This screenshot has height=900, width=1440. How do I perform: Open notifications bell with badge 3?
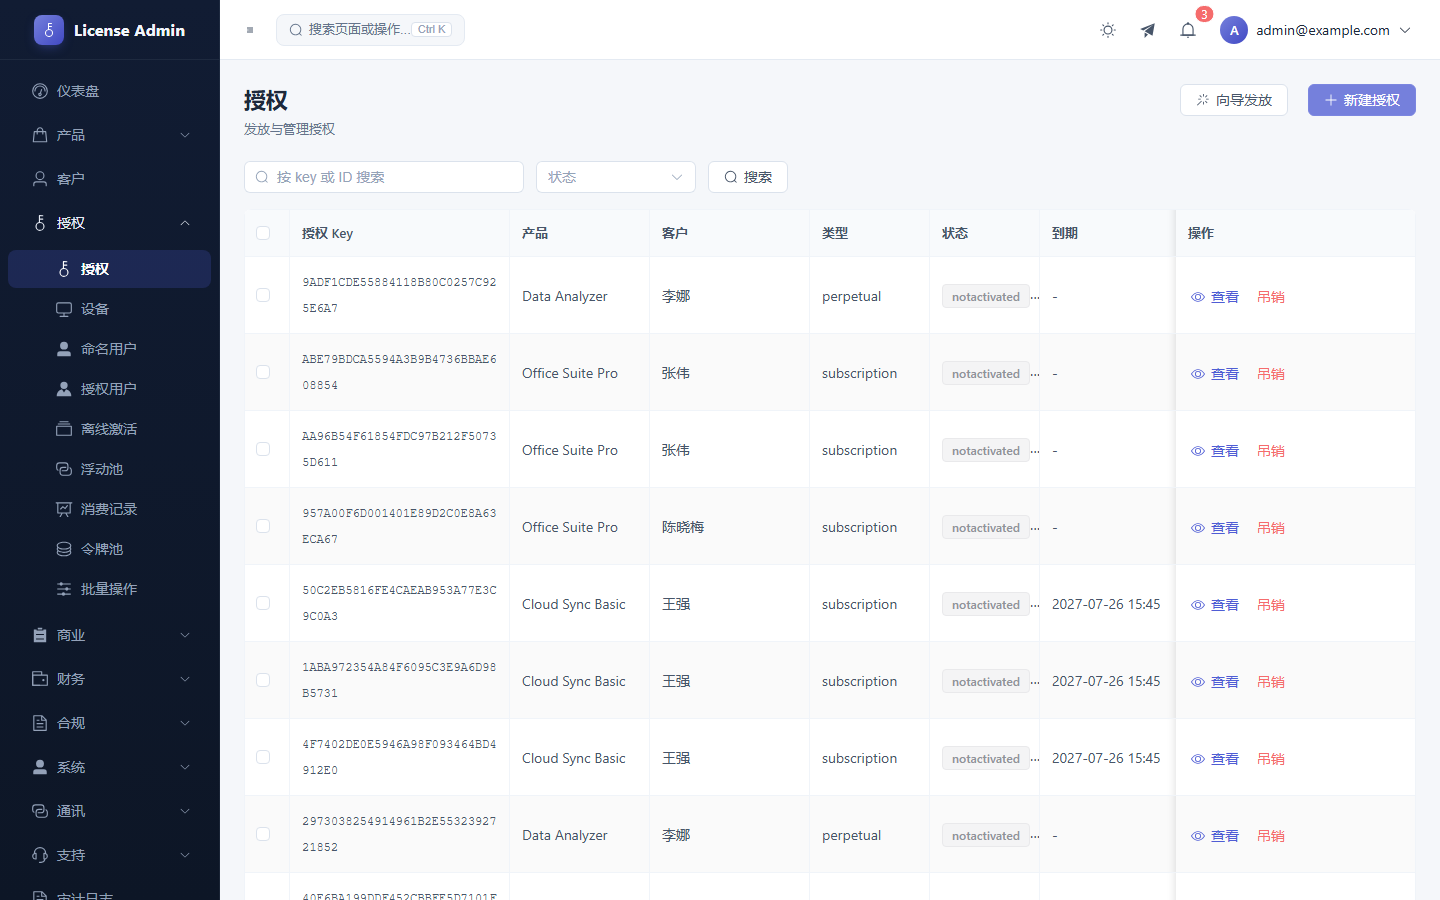[1188, 30]
